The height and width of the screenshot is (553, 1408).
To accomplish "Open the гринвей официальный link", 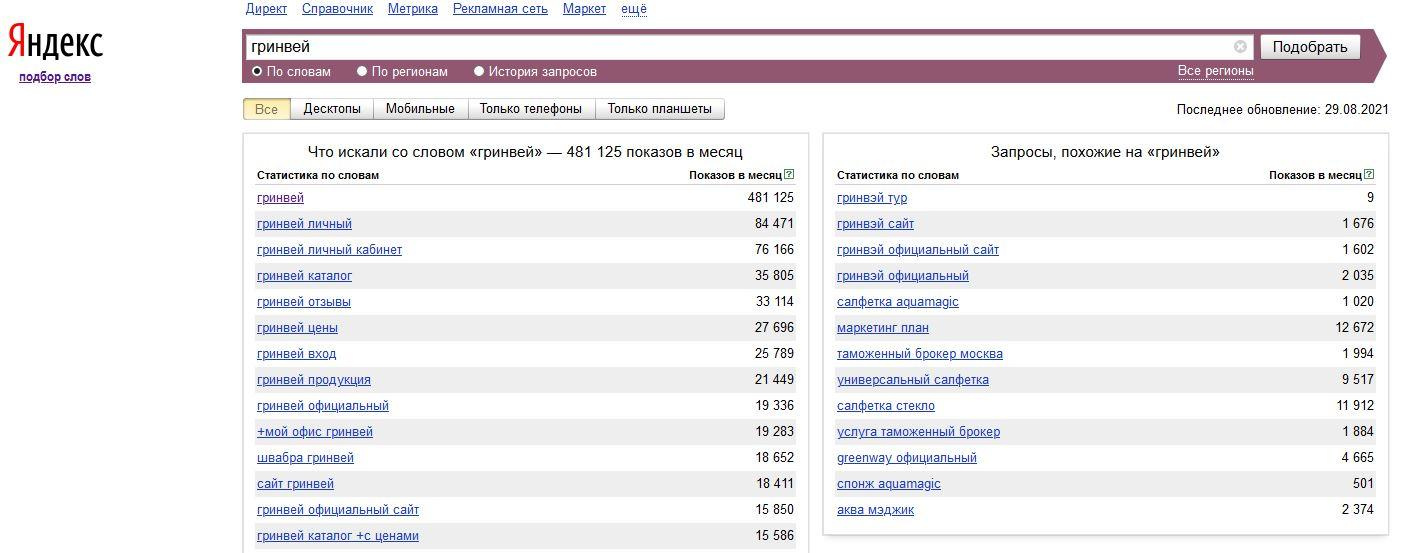I will [x=323, y=406].
